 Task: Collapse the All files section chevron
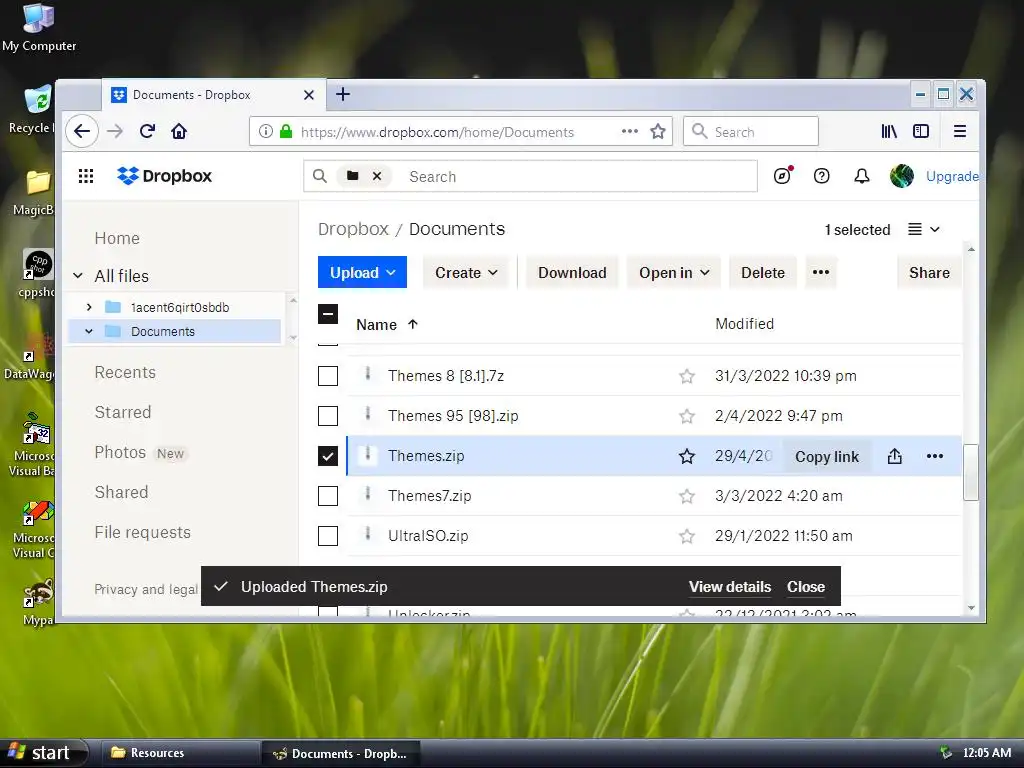pyautogui.click(x=78, y=276)
